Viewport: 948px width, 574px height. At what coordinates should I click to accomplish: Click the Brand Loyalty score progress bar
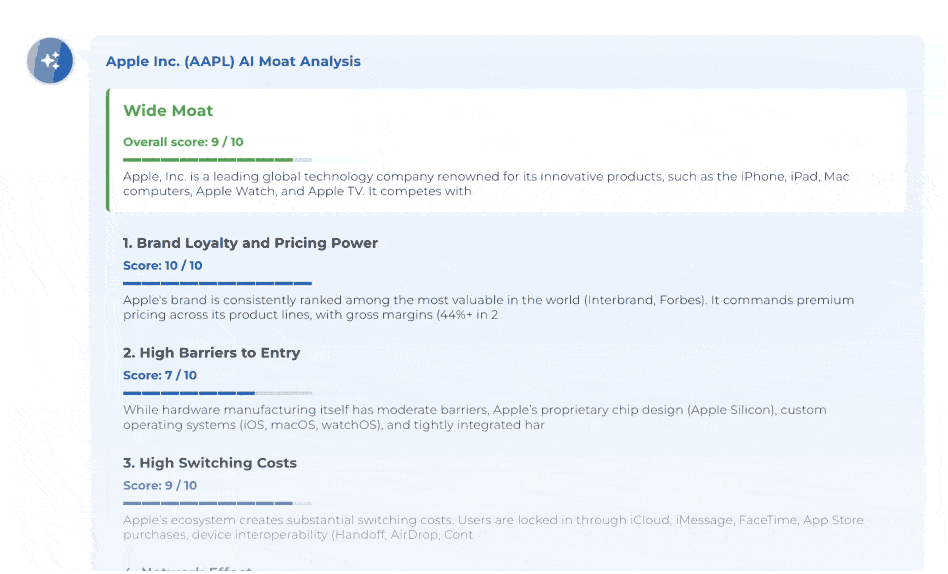coord(217,284)
